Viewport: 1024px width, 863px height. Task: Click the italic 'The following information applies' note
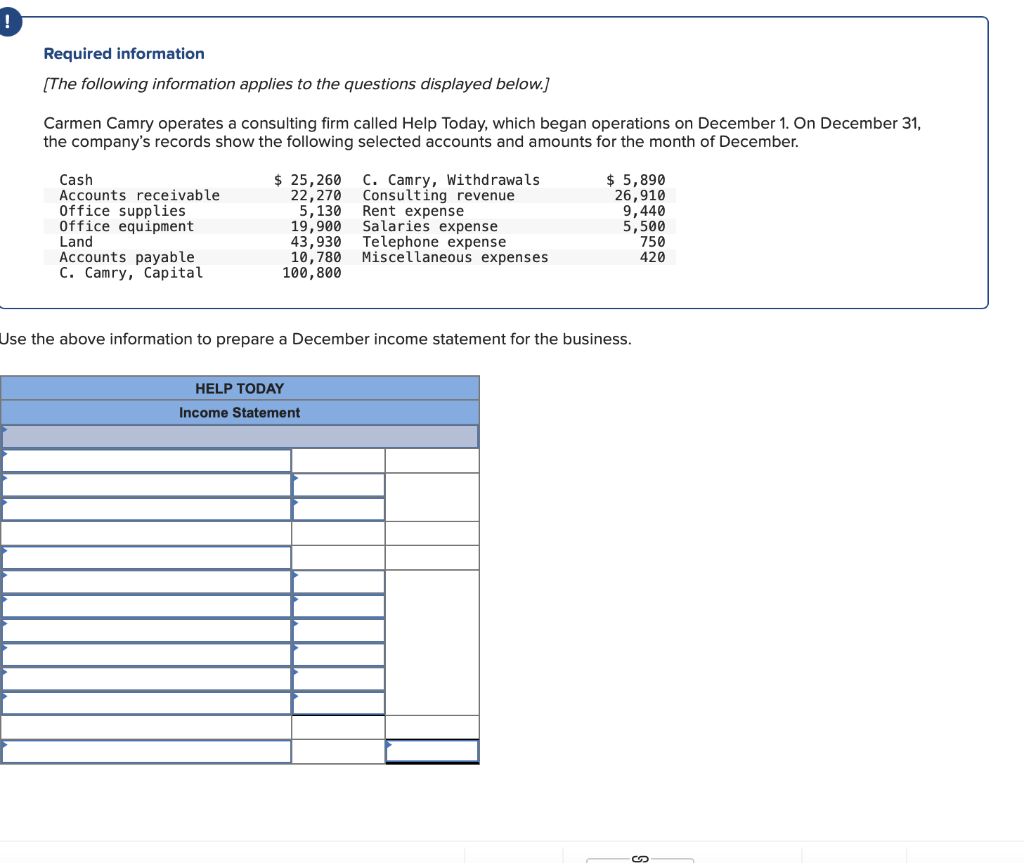(x=296, y=84)
